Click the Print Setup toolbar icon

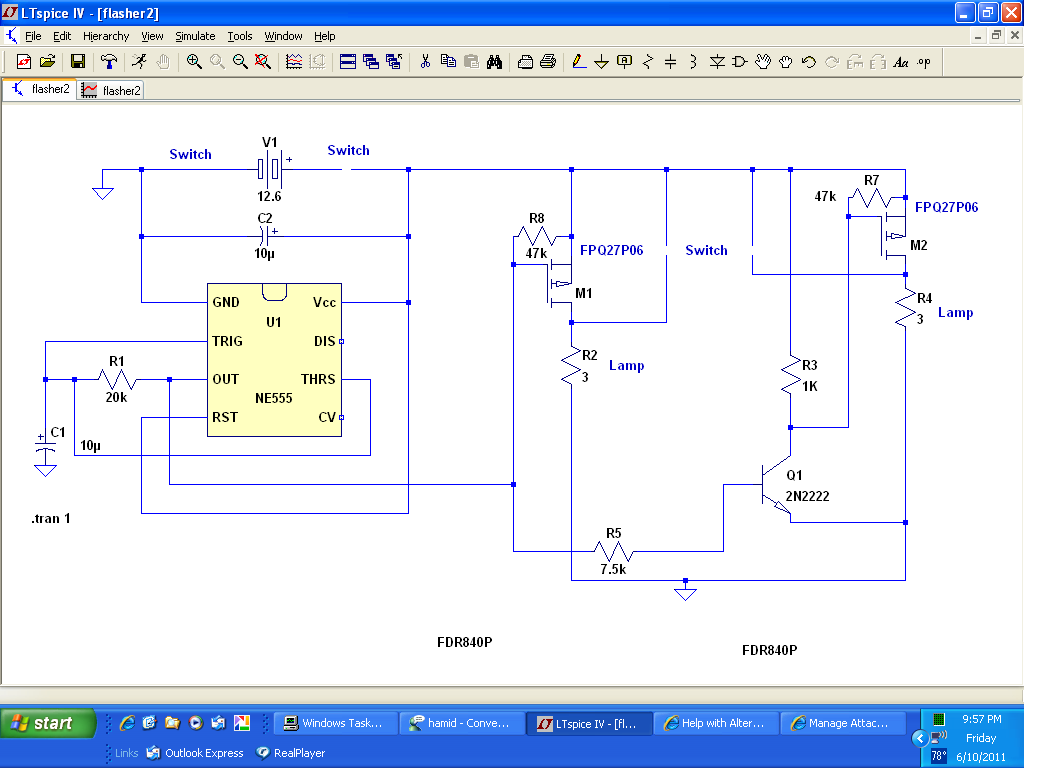(525, 62)
